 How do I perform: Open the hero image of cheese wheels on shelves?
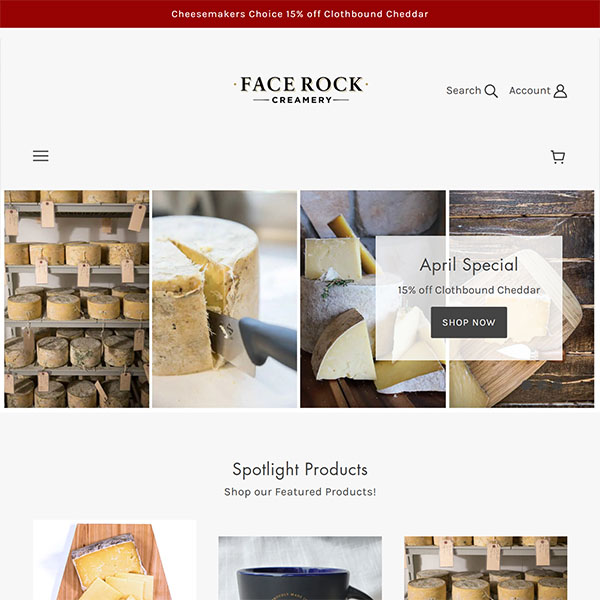[77, 299]
